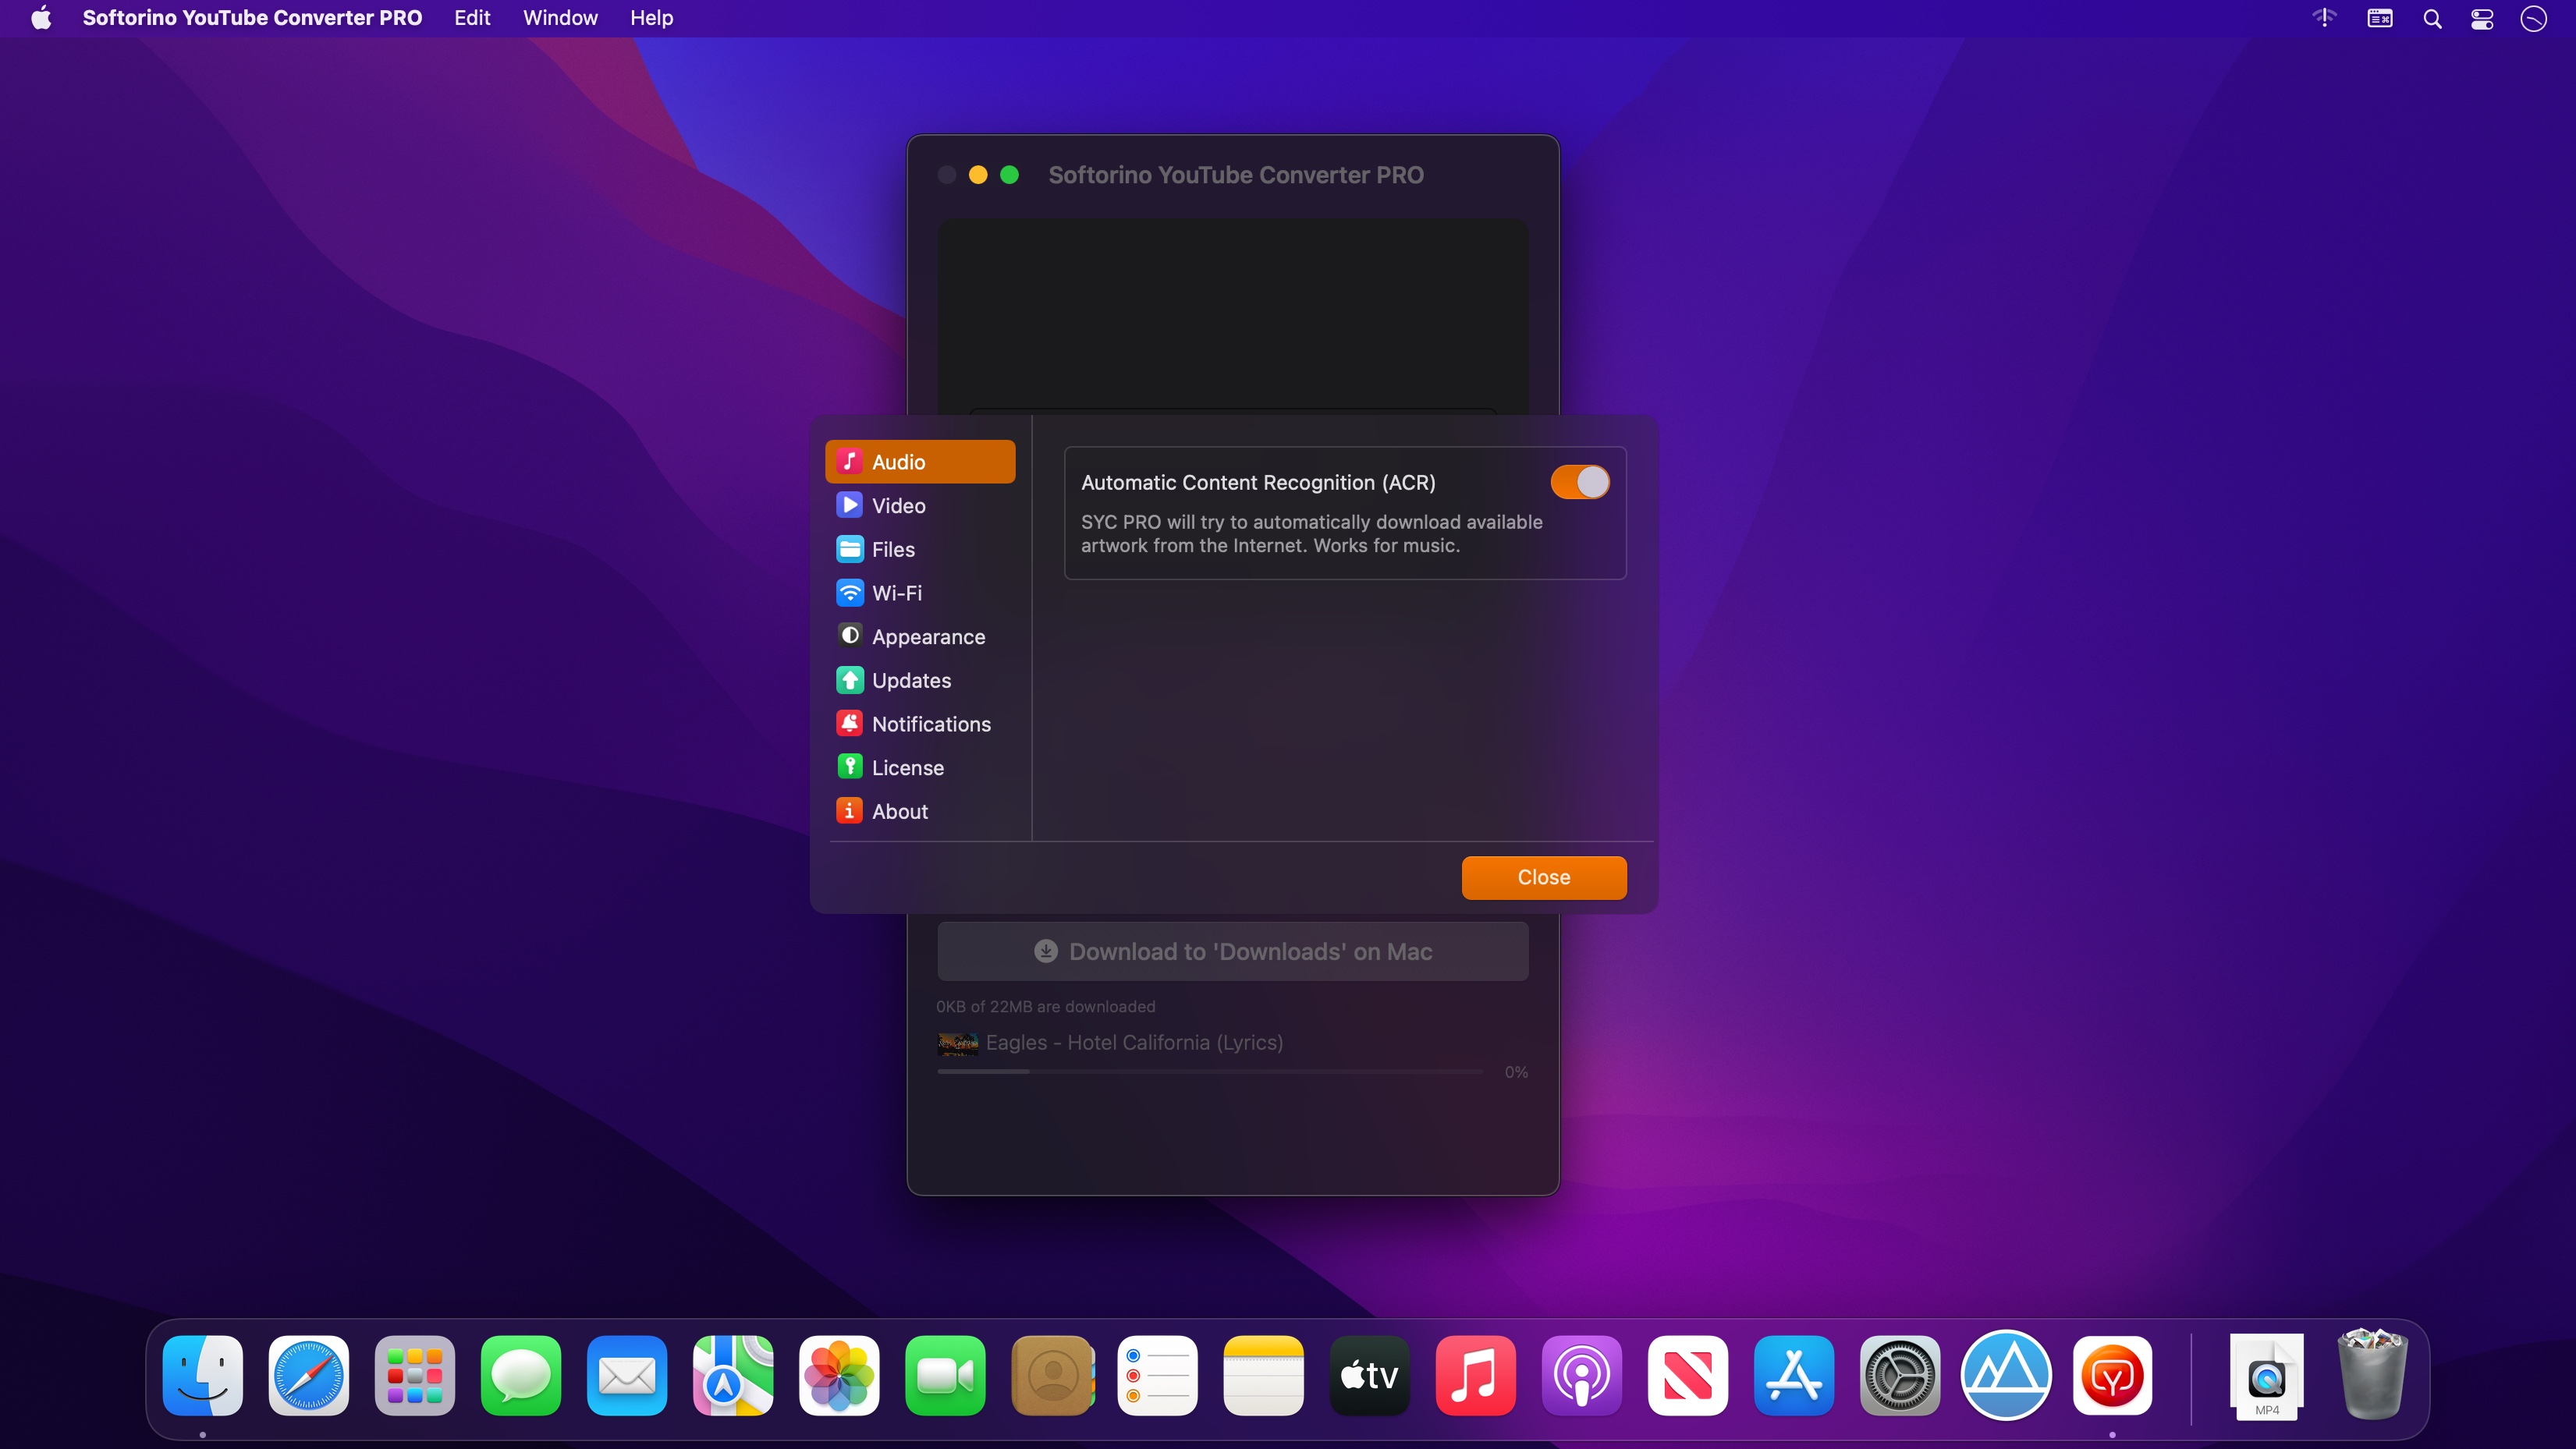Open Trash from the Dock
The image size is (2576, 1449).
click(x=2373, y=1374)
